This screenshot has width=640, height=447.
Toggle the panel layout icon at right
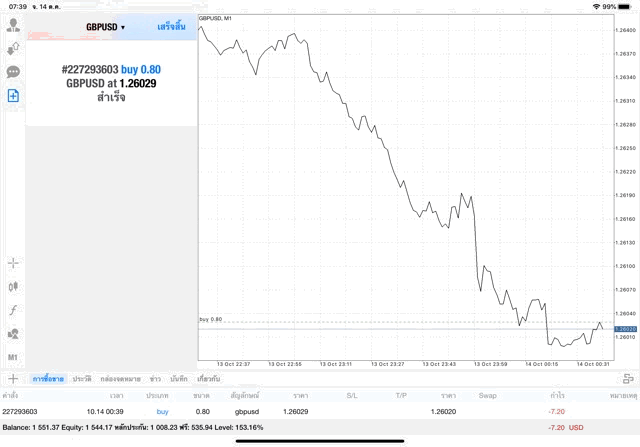[x=628, y=379]
